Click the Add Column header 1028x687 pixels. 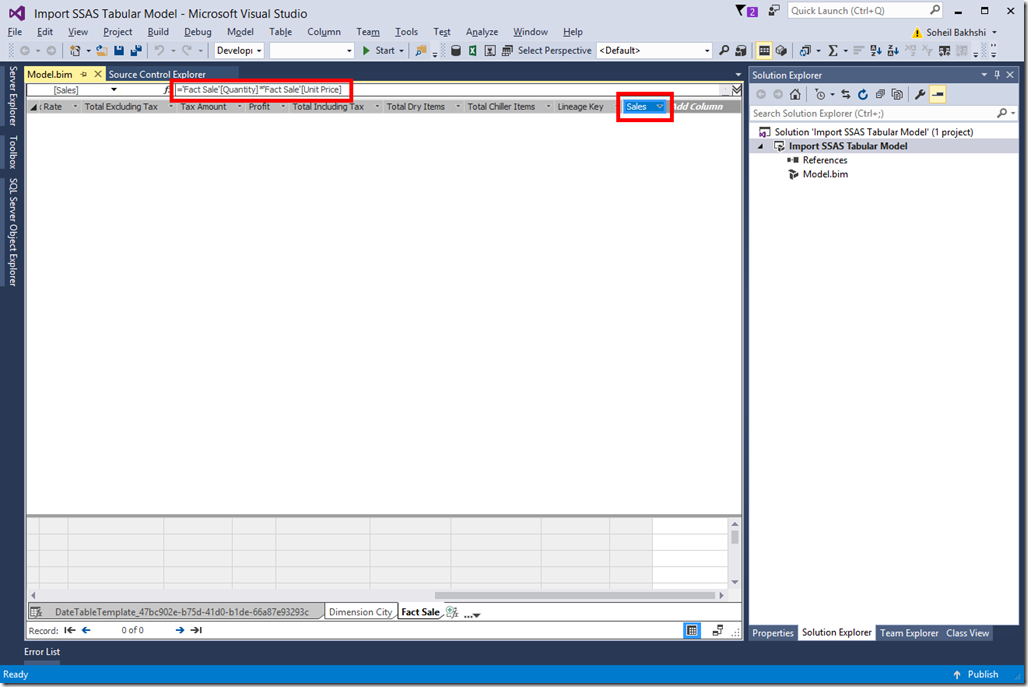[x=698, y=106]
